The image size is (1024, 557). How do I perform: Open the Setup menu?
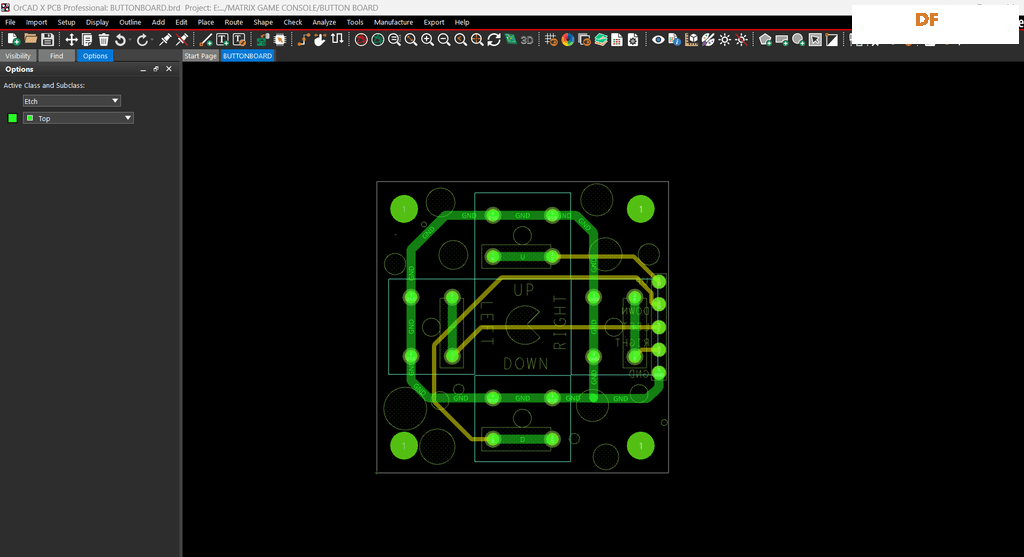click(x=66, y=22)
